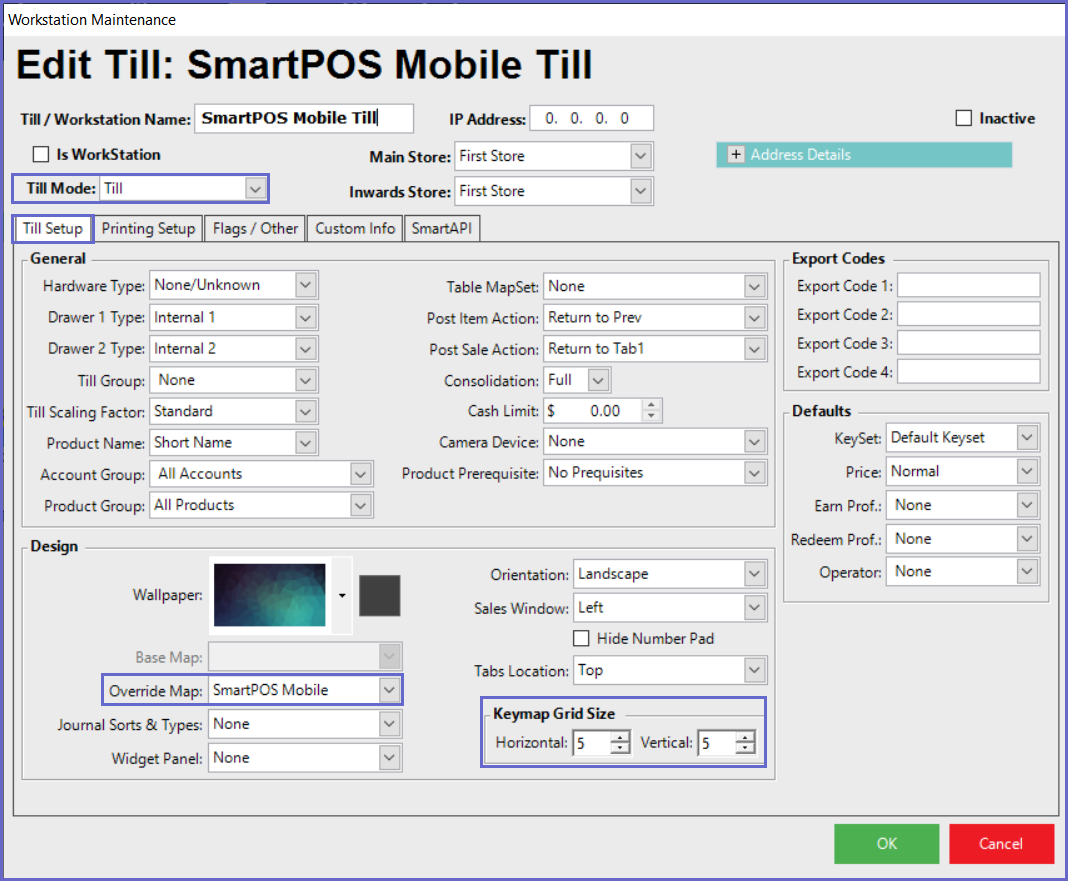Image resolution: width=1068 pixels, height=881 pixels.
Task: Open the Main Store dropdown
Action: [x=640, y=156]
